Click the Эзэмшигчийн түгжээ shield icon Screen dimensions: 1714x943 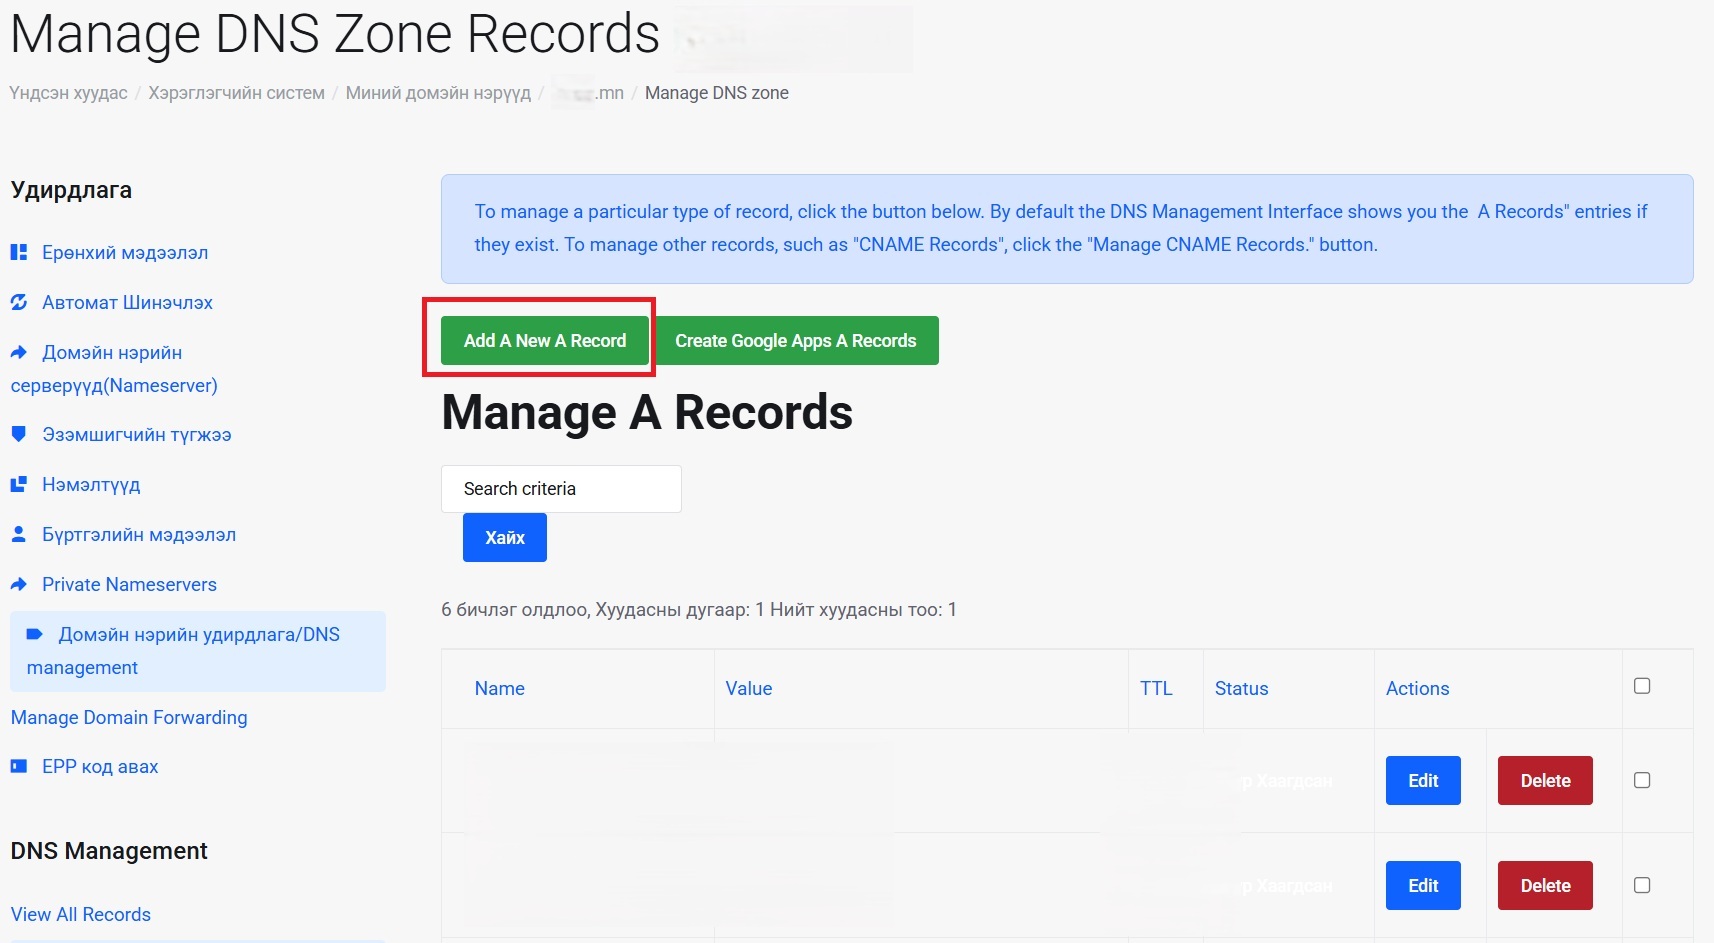19,434
